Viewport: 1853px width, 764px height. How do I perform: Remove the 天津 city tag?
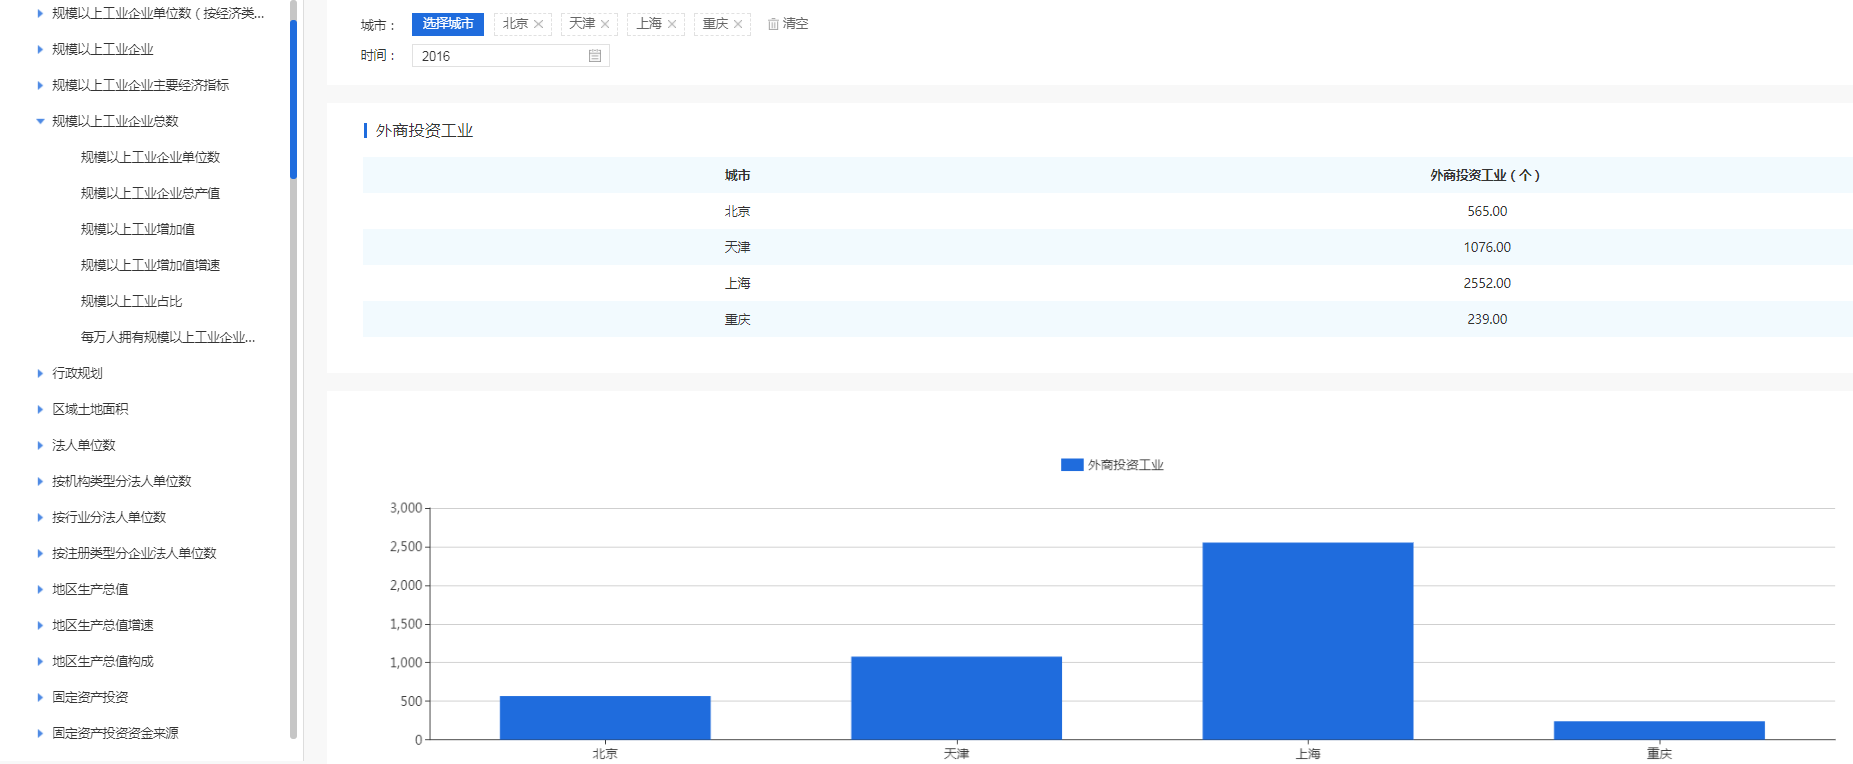(605, 24)
